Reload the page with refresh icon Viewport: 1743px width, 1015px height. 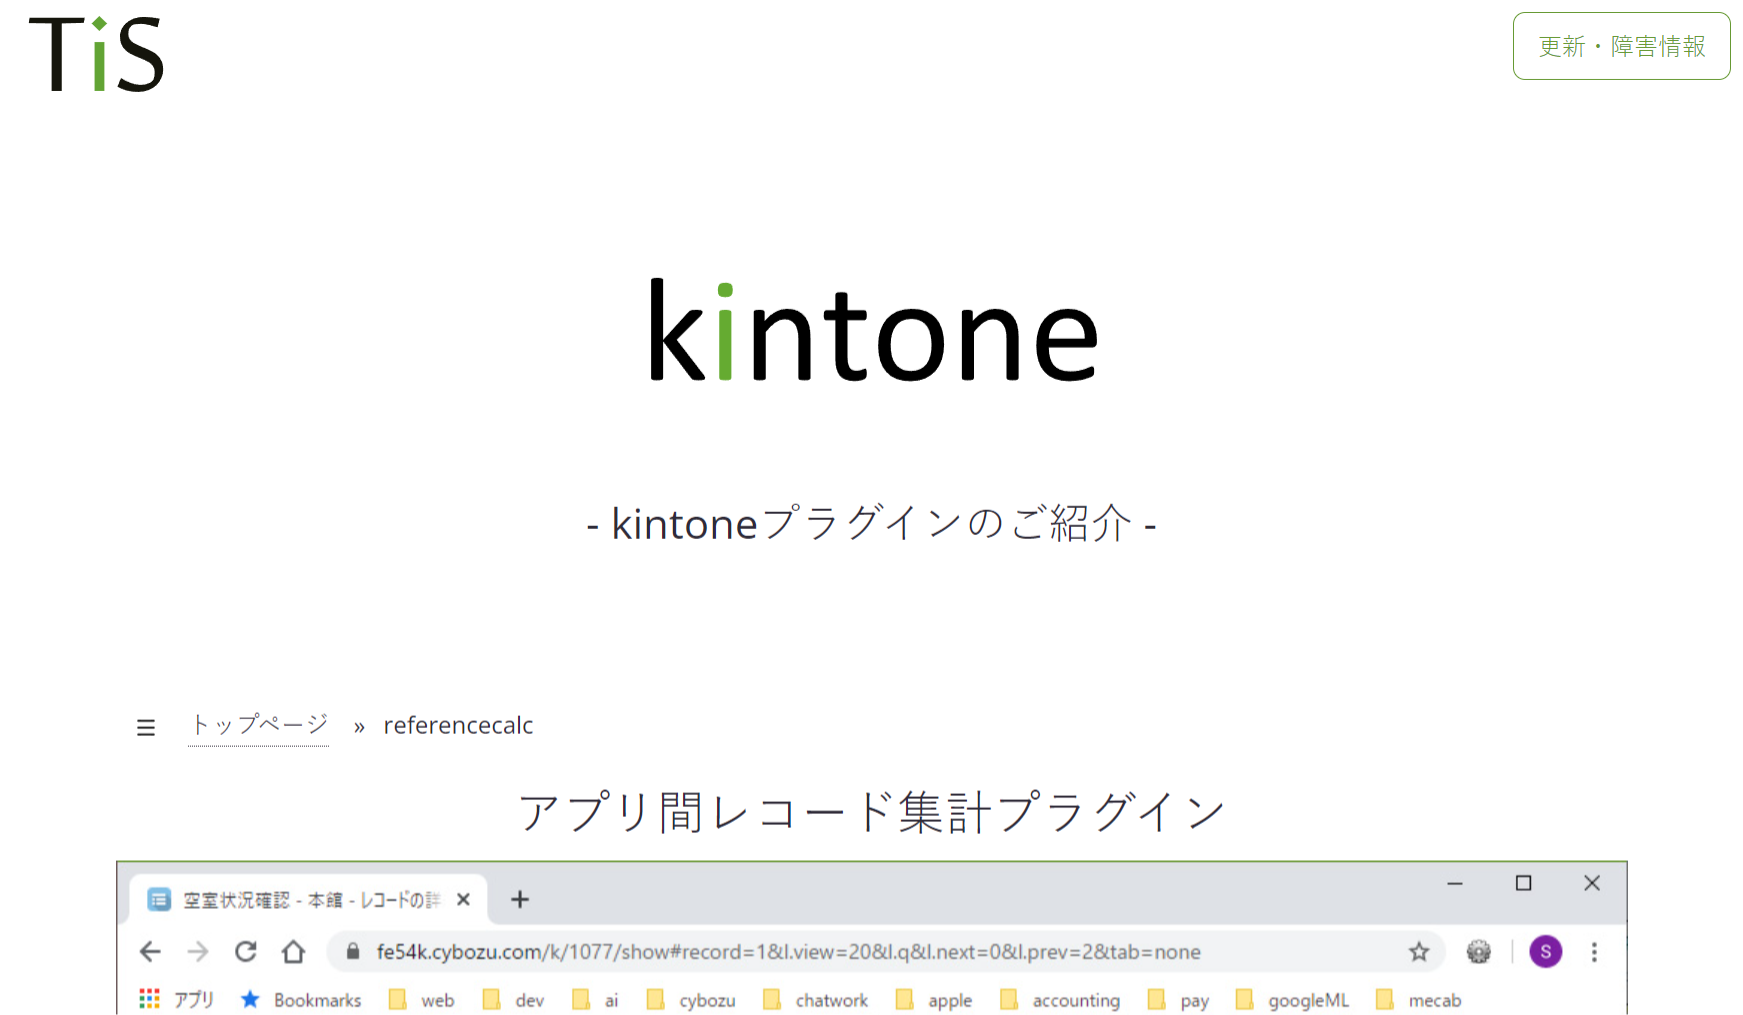click(246, 952)
